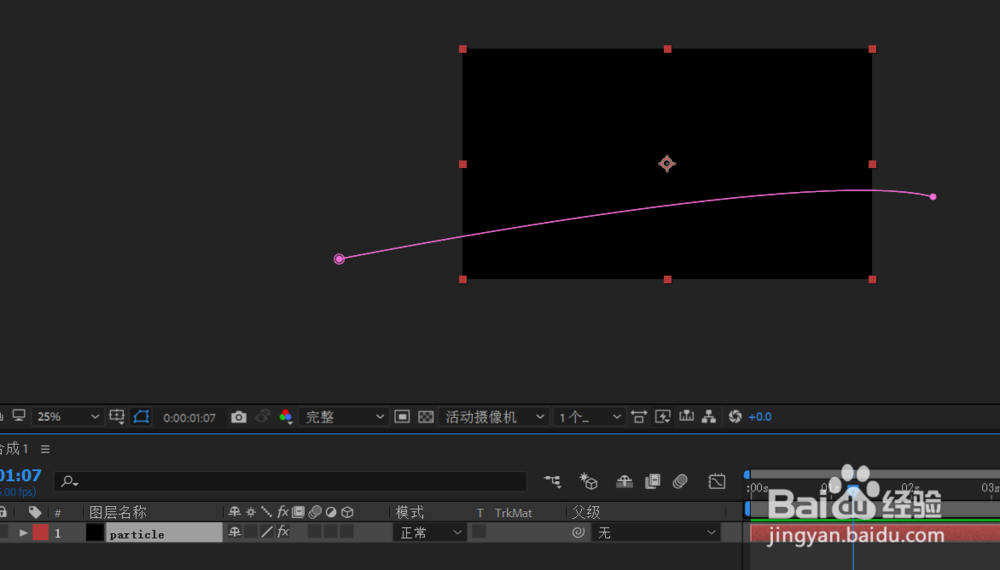Toggle mask and shape path visibility
Screen dimensions: 1000x570
click(x=141, y=416)
